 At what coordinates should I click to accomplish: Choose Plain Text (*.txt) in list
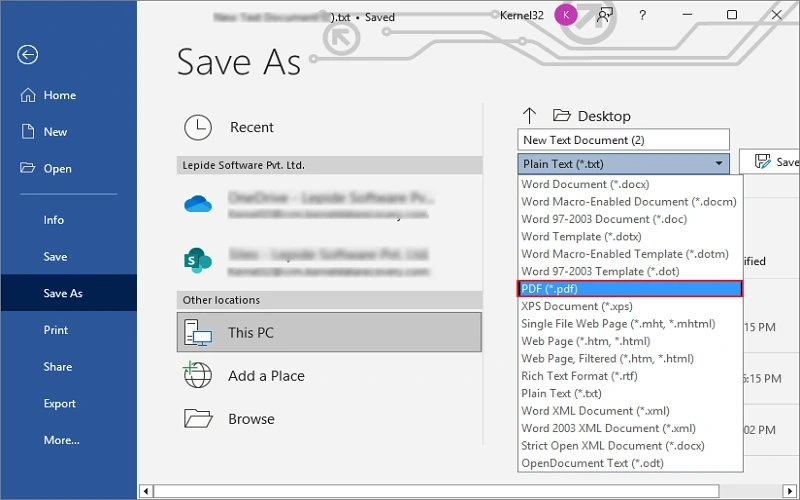click(630, 393)
